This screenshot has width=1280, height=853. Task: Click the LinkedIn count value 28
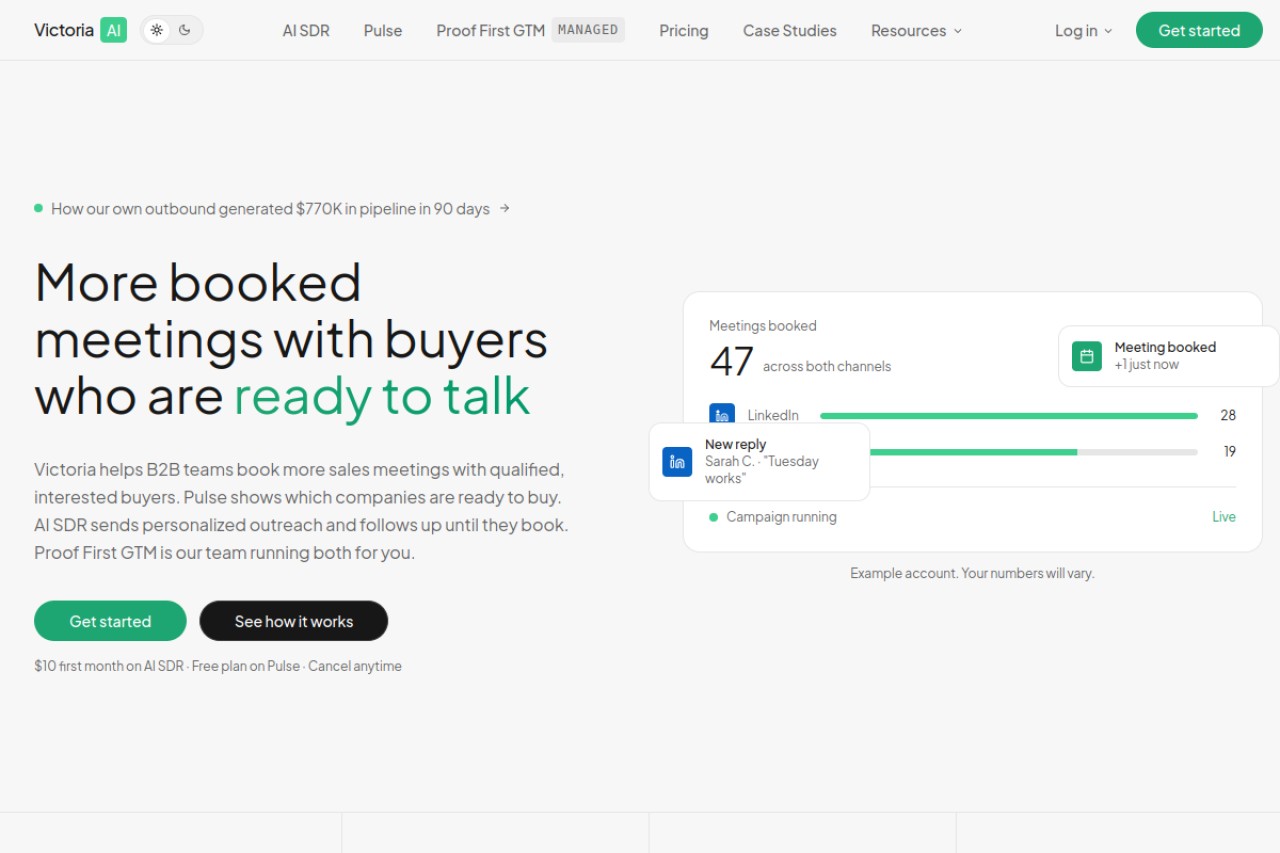click(1228, 415)
